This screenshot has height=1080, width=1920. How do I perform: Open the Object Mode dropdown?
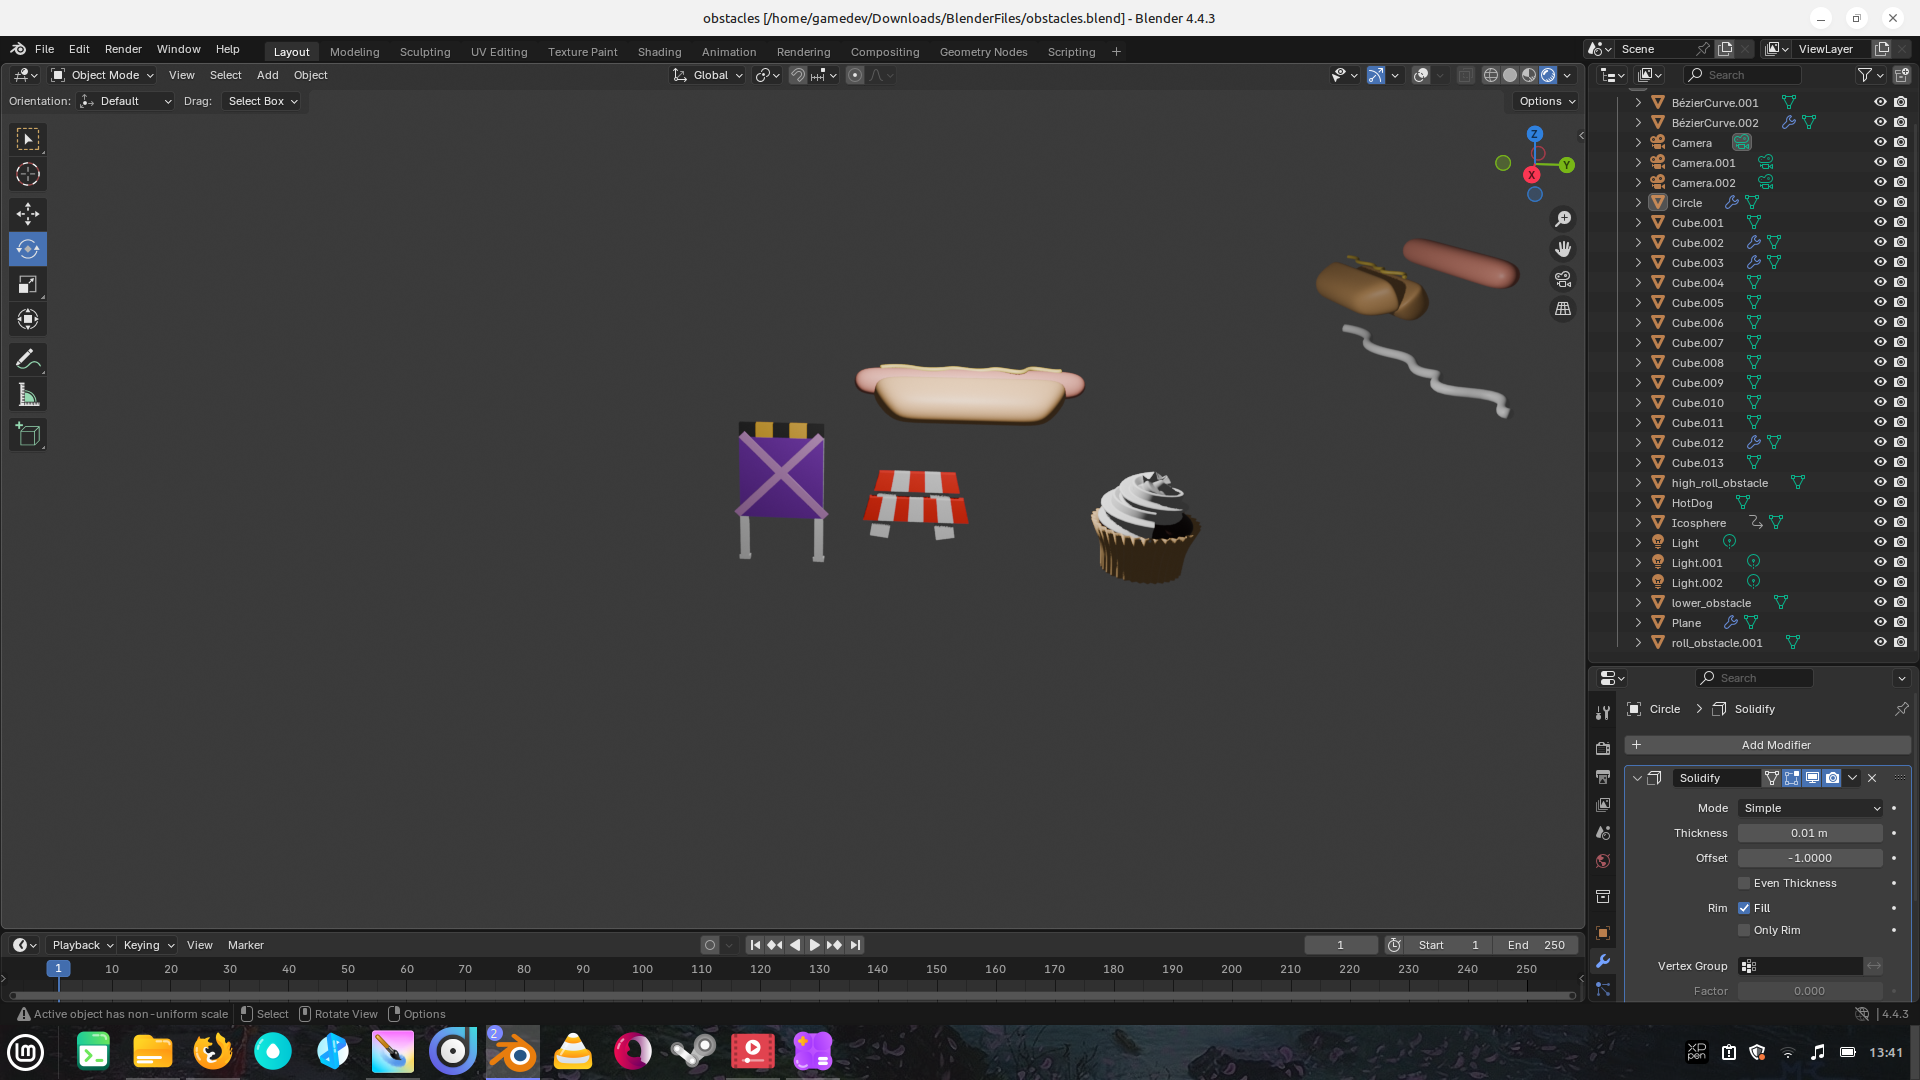coord(102,75)
